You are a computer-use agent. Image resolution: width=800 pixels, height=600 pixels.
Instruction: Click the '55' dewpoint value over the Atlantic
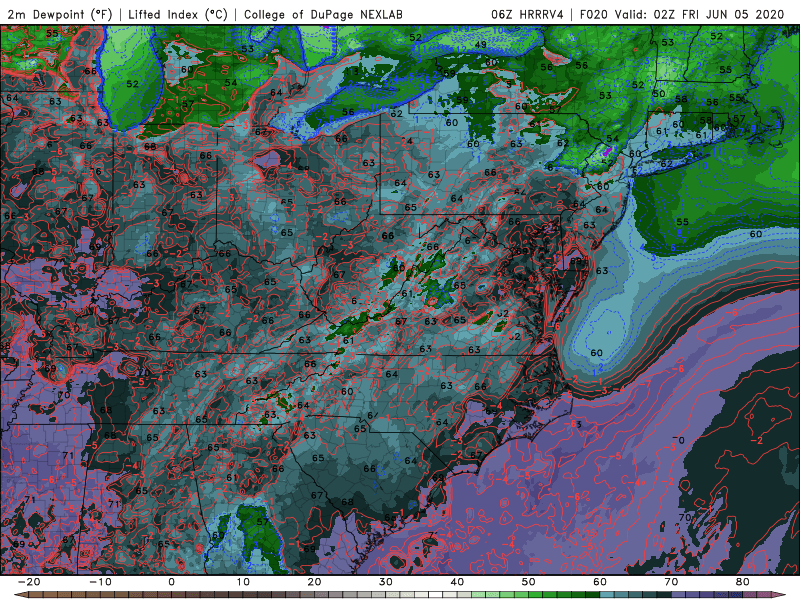coord(683,222)
